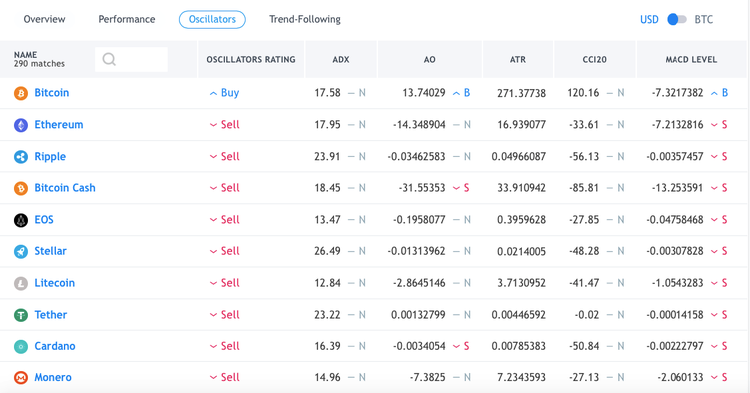Click Cardano's ATR value 0.00785383
The image size is (750, 393).
[x=518, y=346]
